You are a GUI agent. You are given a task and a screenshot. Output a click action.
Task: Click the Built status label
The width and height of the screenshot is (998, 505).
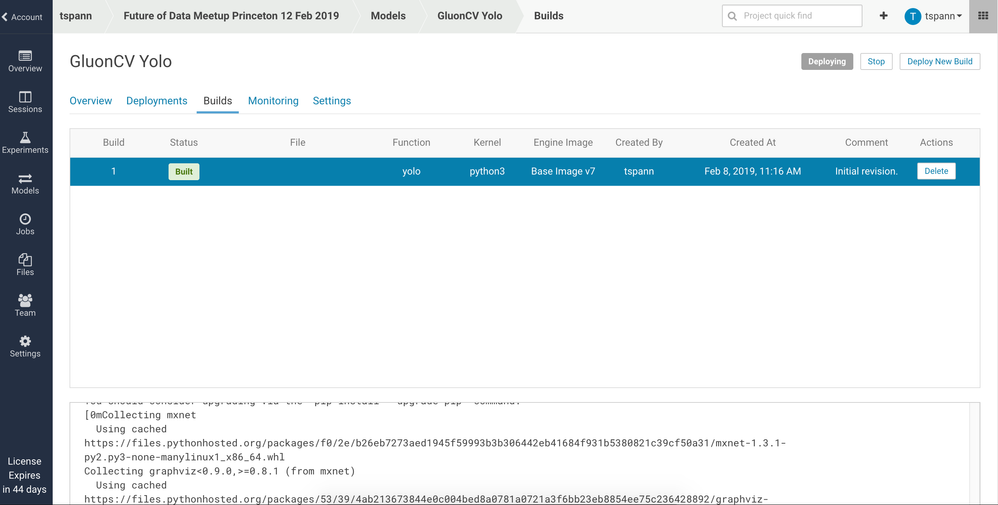184,172
